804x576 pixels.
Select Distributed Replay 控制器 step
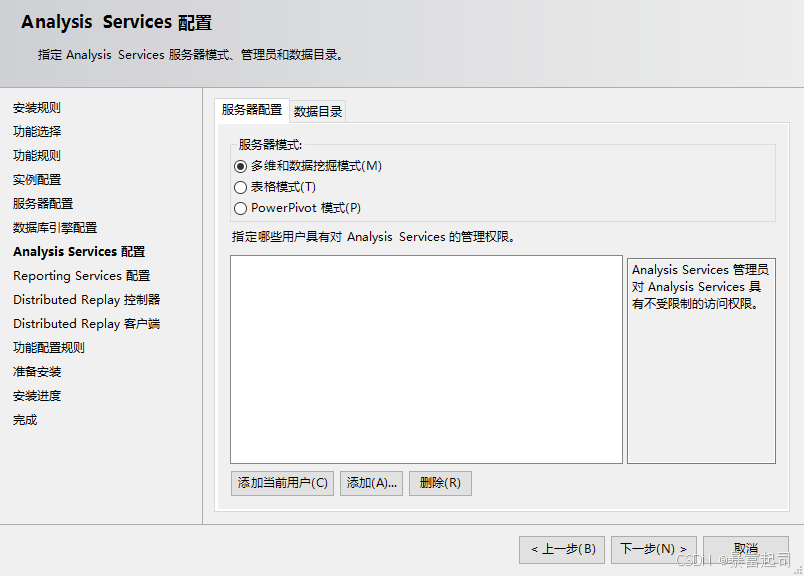86,300
